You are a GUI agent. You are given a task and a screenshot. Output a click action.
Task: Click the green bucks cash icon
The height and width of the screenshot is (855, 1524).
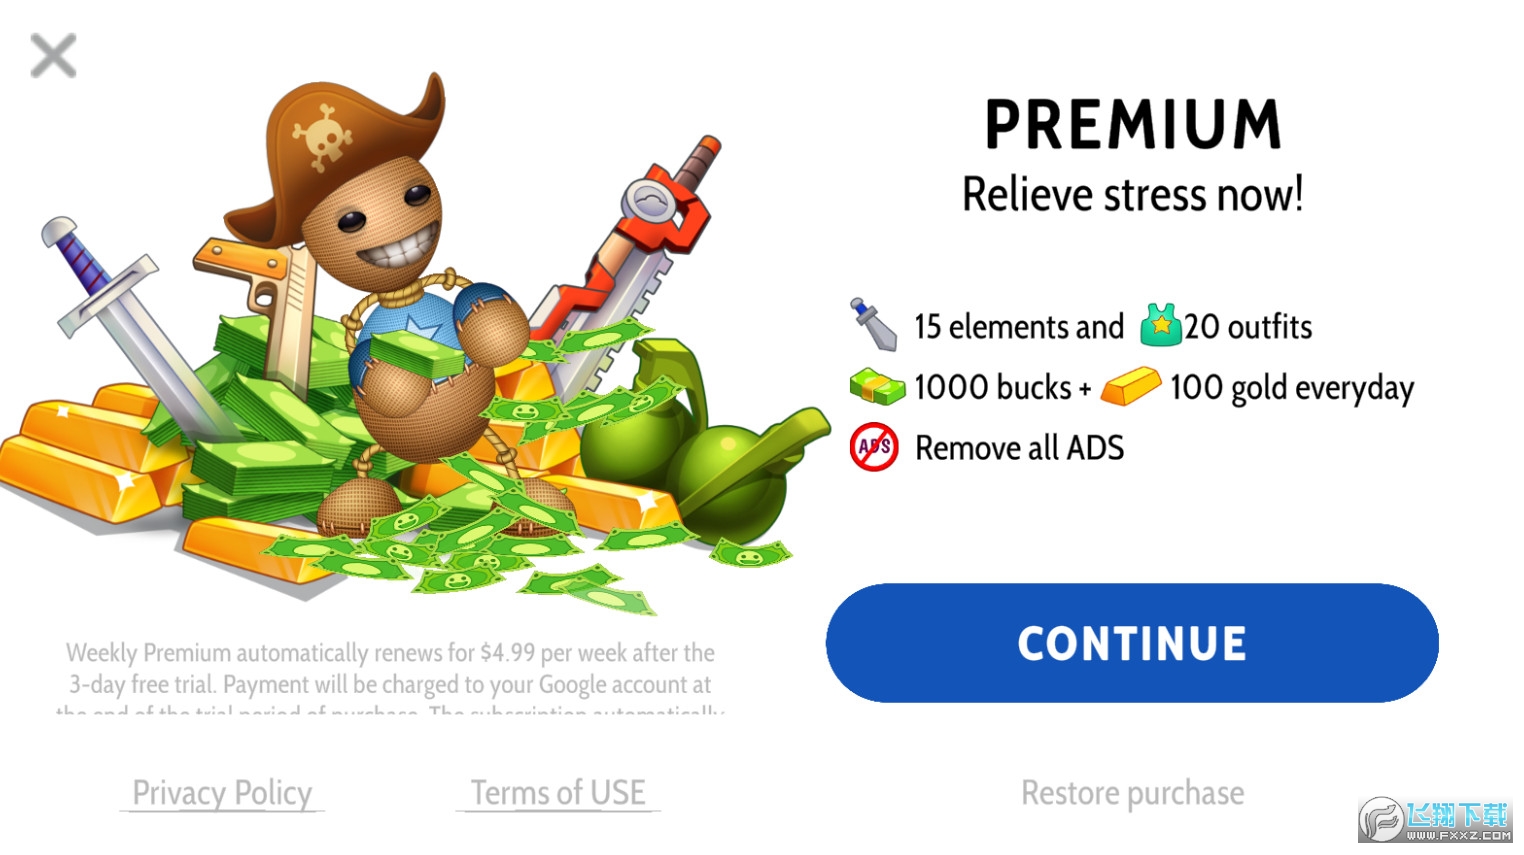876,386
